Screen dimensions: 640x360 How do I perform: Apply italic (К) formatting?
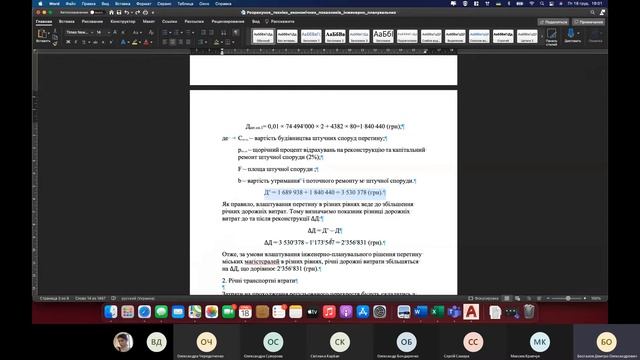click(76, 42)
